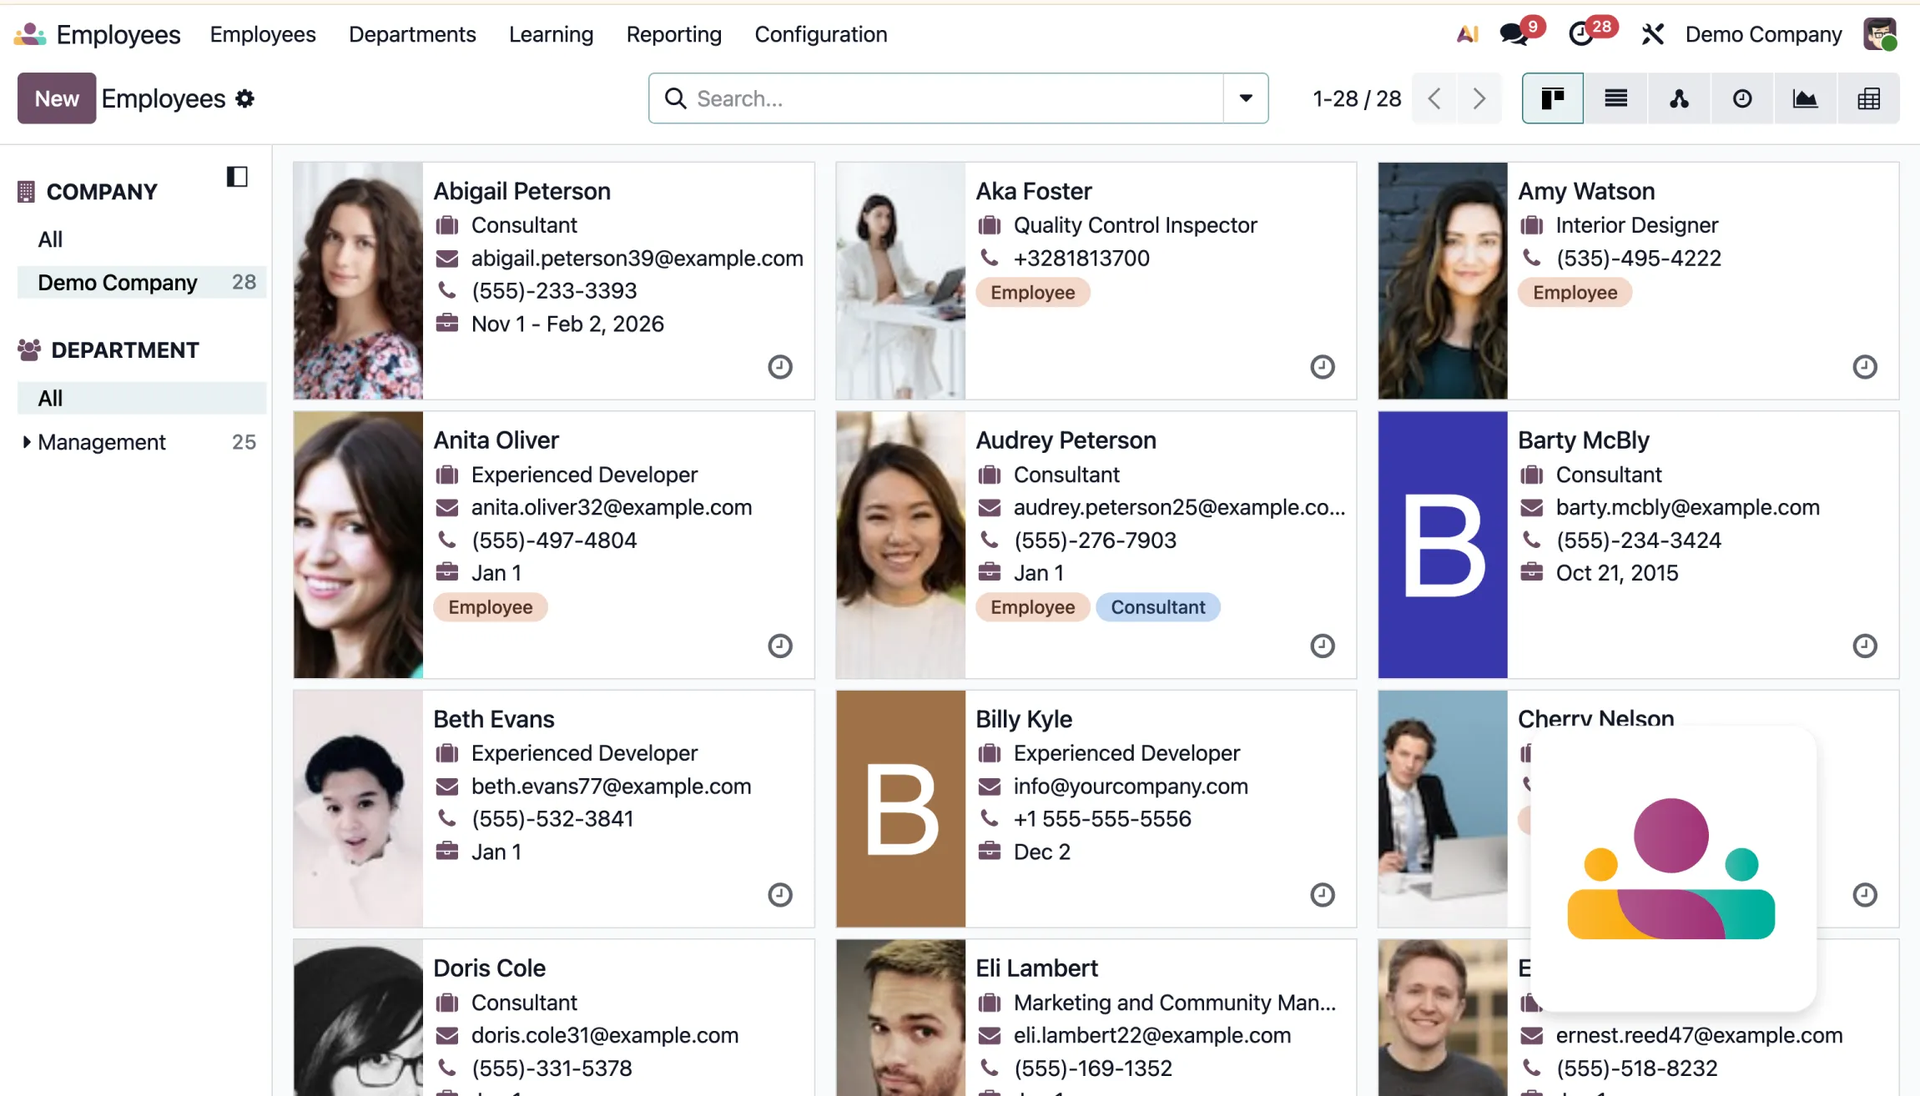
Task: Click Employee tag on Amy Watson card
Action: (1575, 292)
